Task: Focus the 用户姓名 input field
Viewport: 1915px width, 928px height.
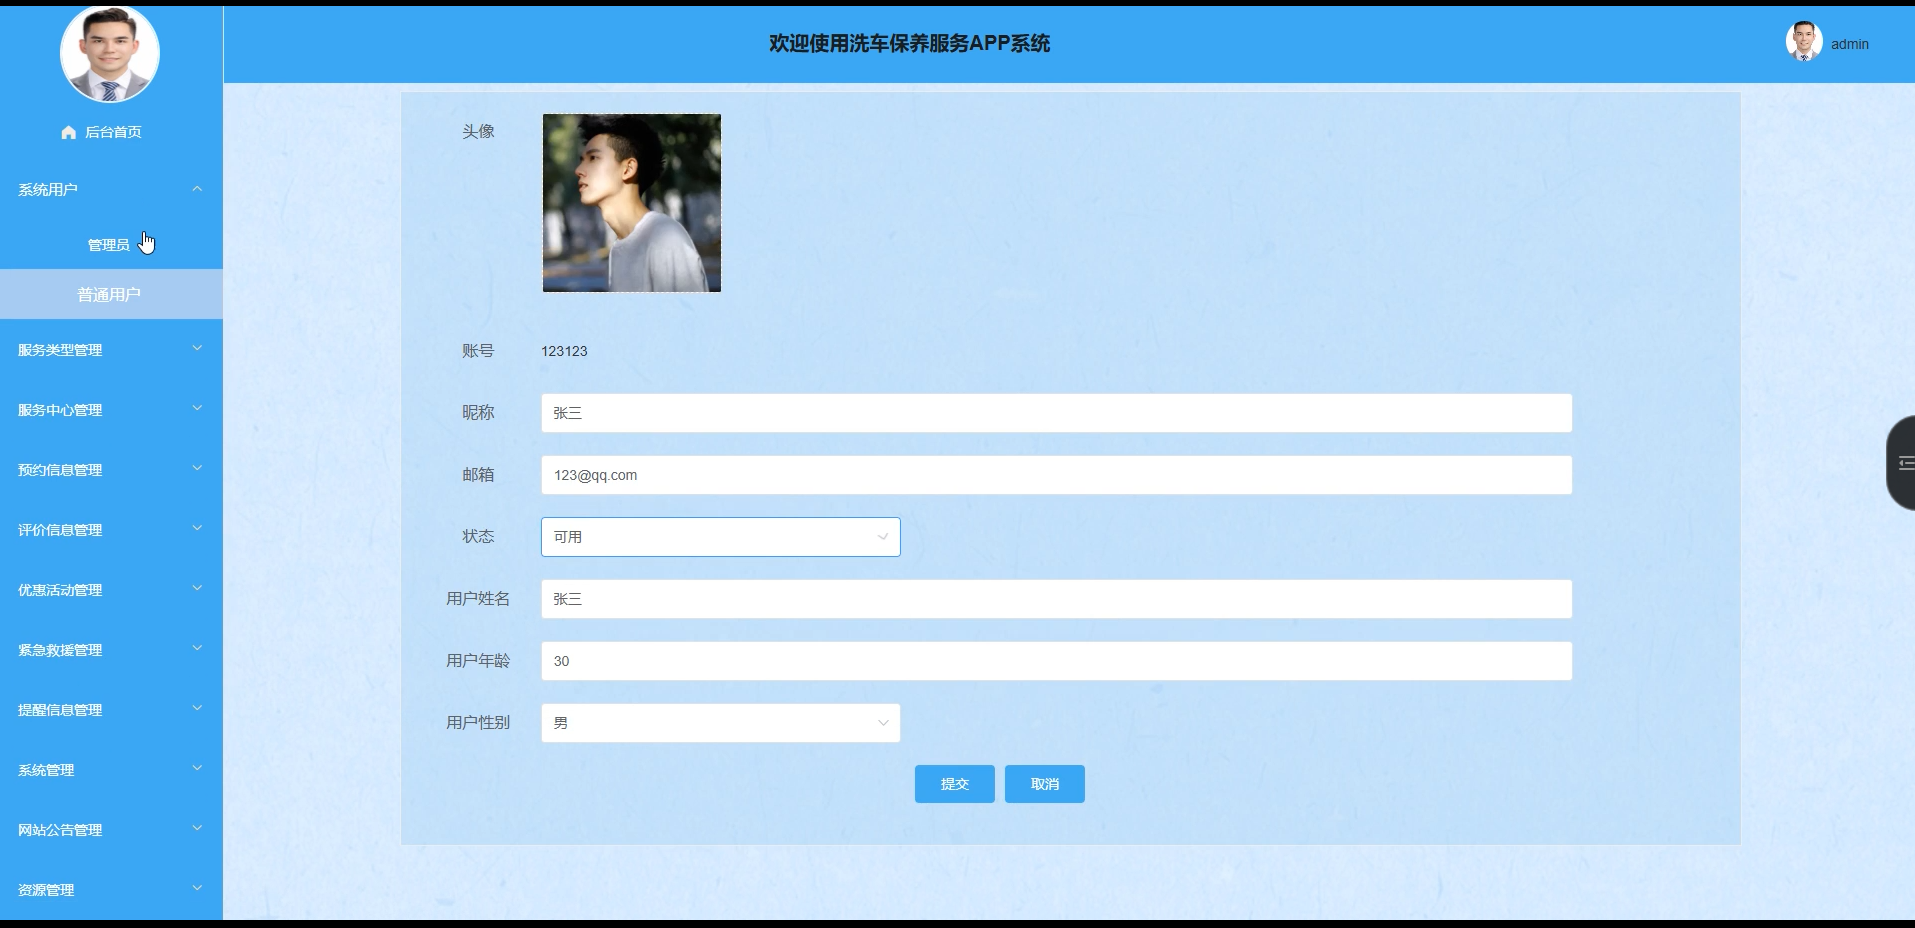Action: pyautogui.click(x=1057, y=599)
